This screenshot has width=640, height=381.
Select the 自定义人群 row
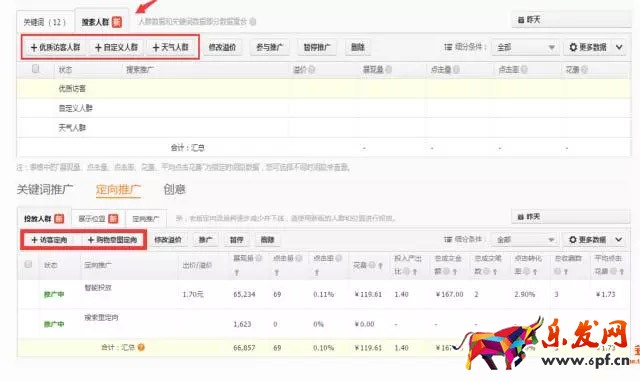(x=324, y=108)
